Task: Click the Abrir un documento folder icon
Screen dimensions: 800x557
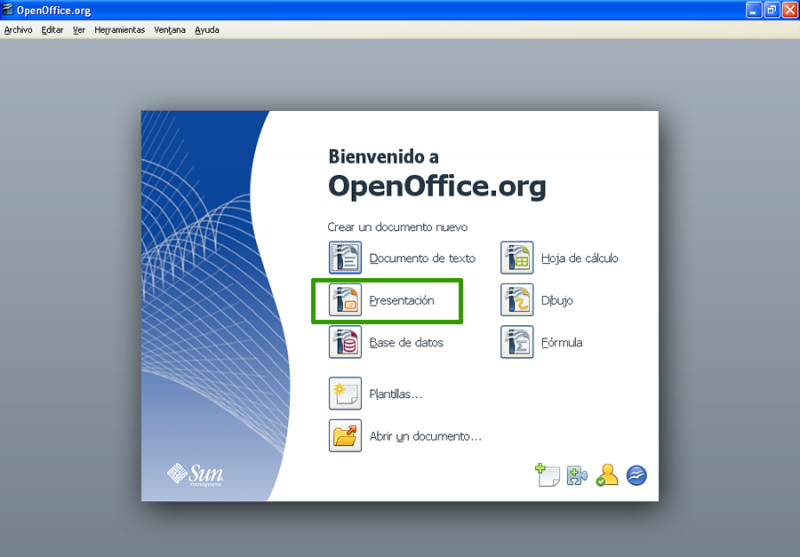Action: pos(345,436)
